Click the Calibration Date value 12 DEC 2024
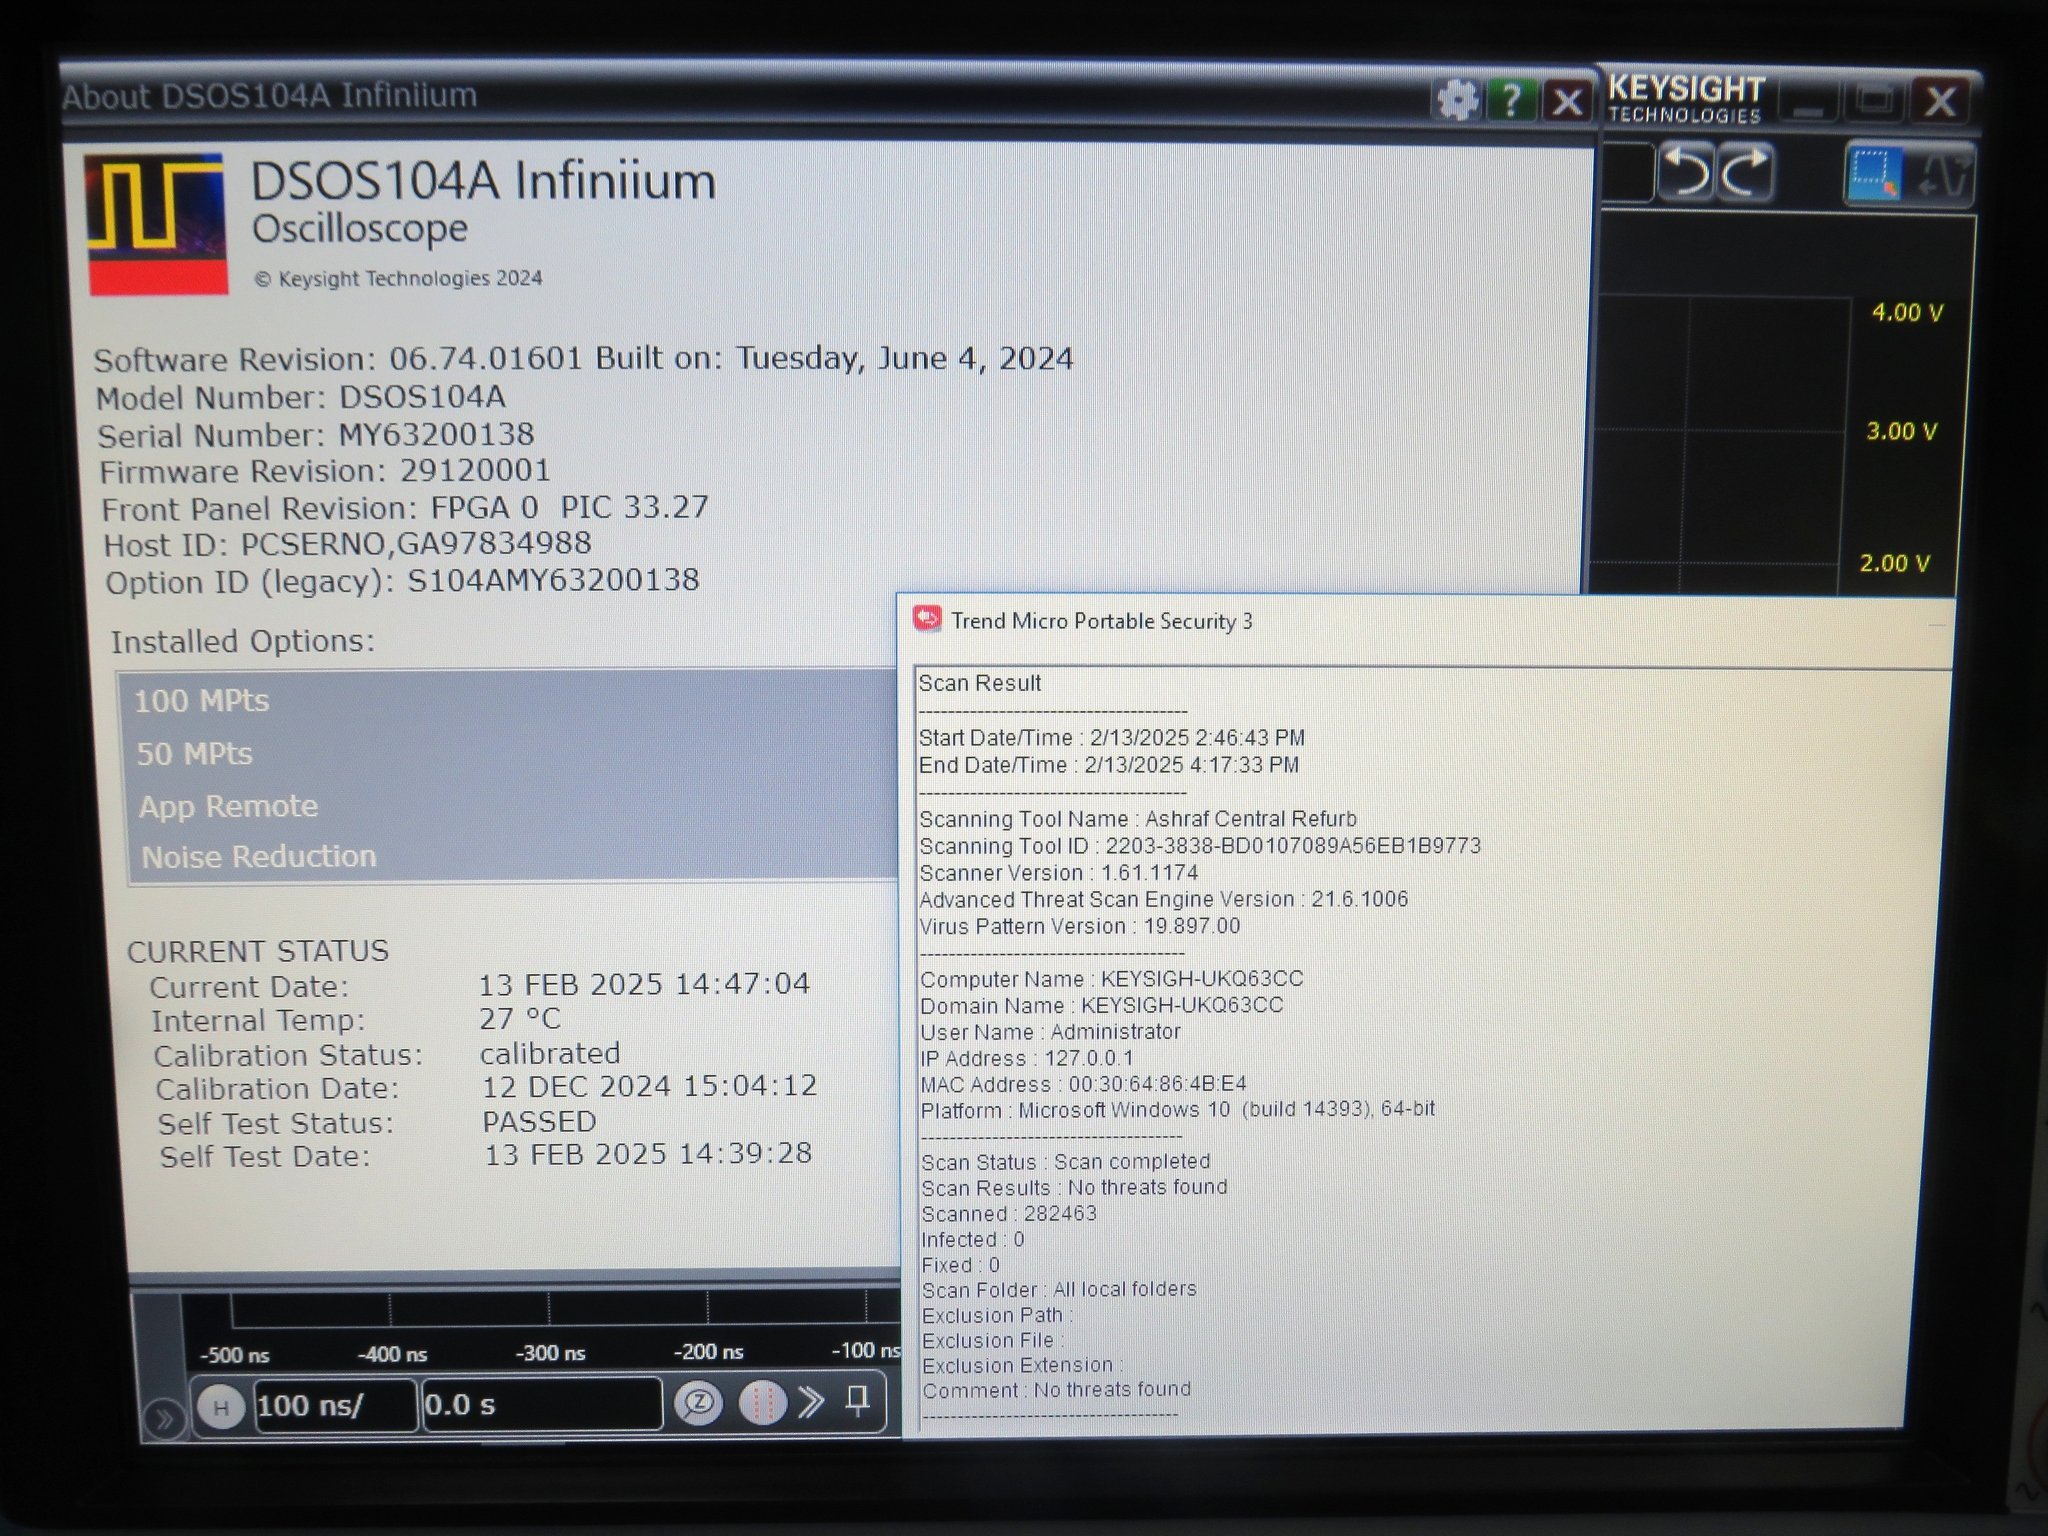 tap(650, 1087)
